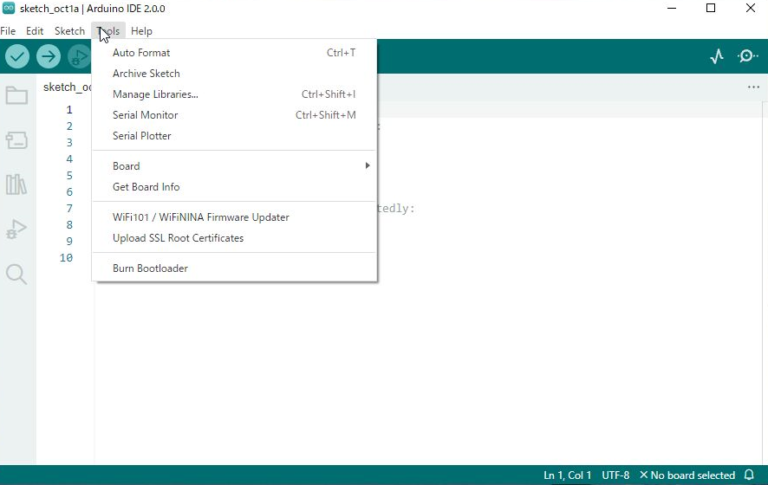Open the editor tab ellipsis menu
The width and height of the screenshot is (768, 485).
pos(753,87)
